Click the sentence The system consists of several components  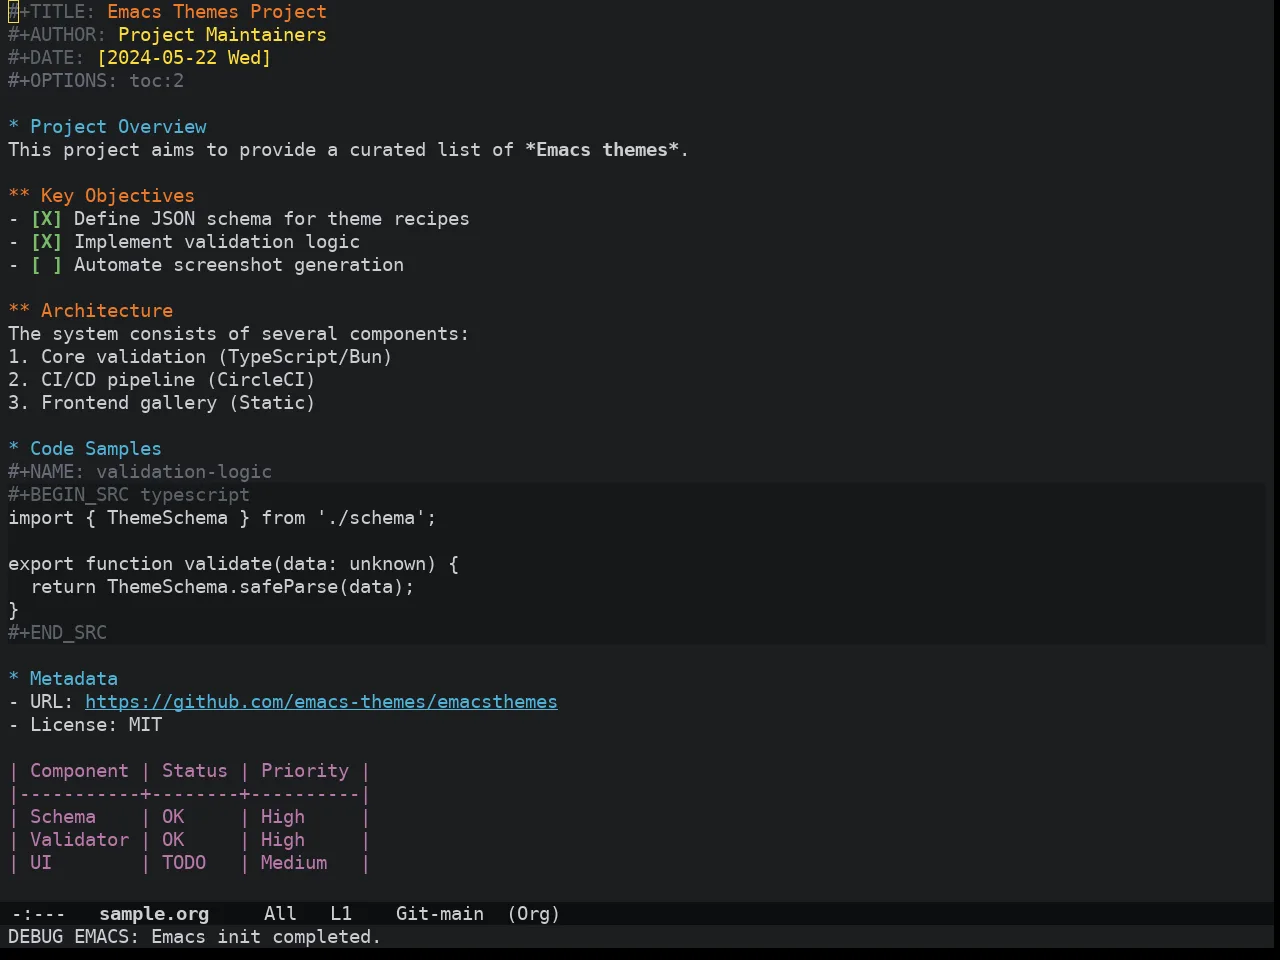point(238,334)
